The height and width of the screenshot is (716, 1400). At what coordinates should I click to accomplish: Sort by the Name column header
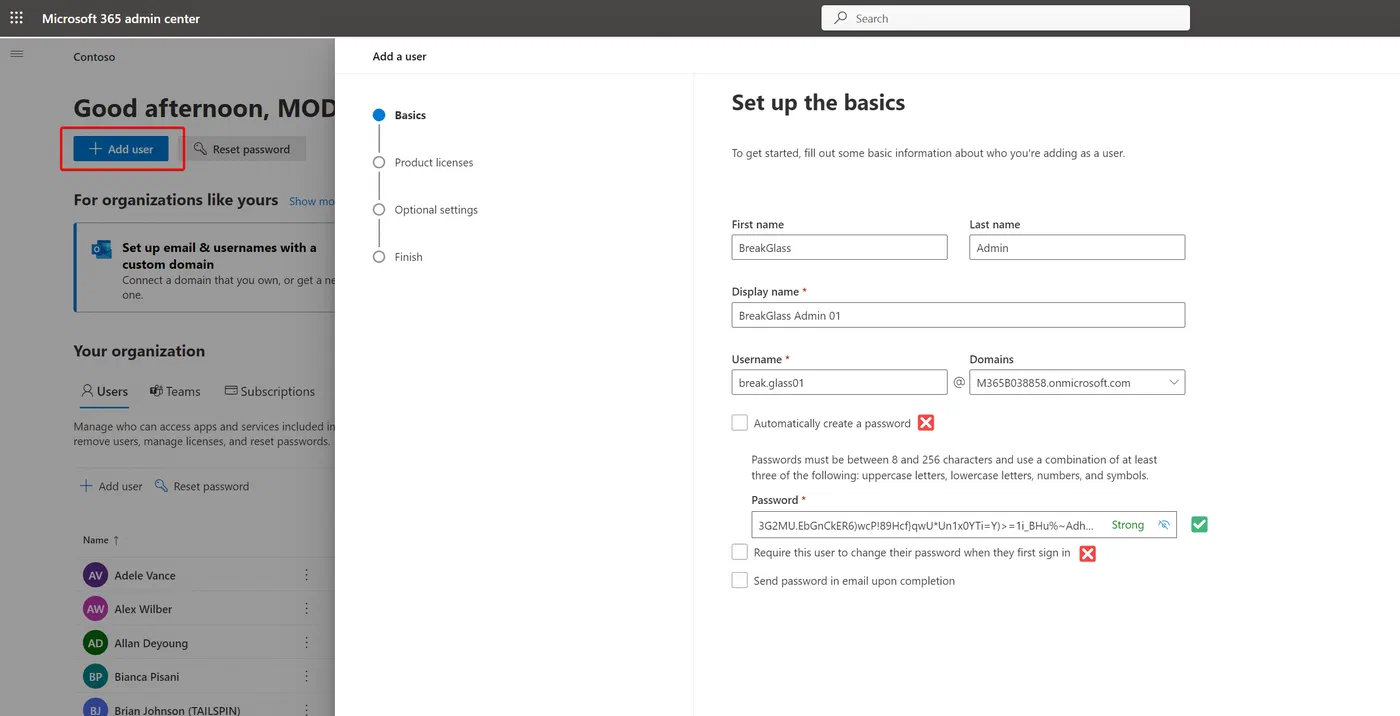(x=101, y=540)
